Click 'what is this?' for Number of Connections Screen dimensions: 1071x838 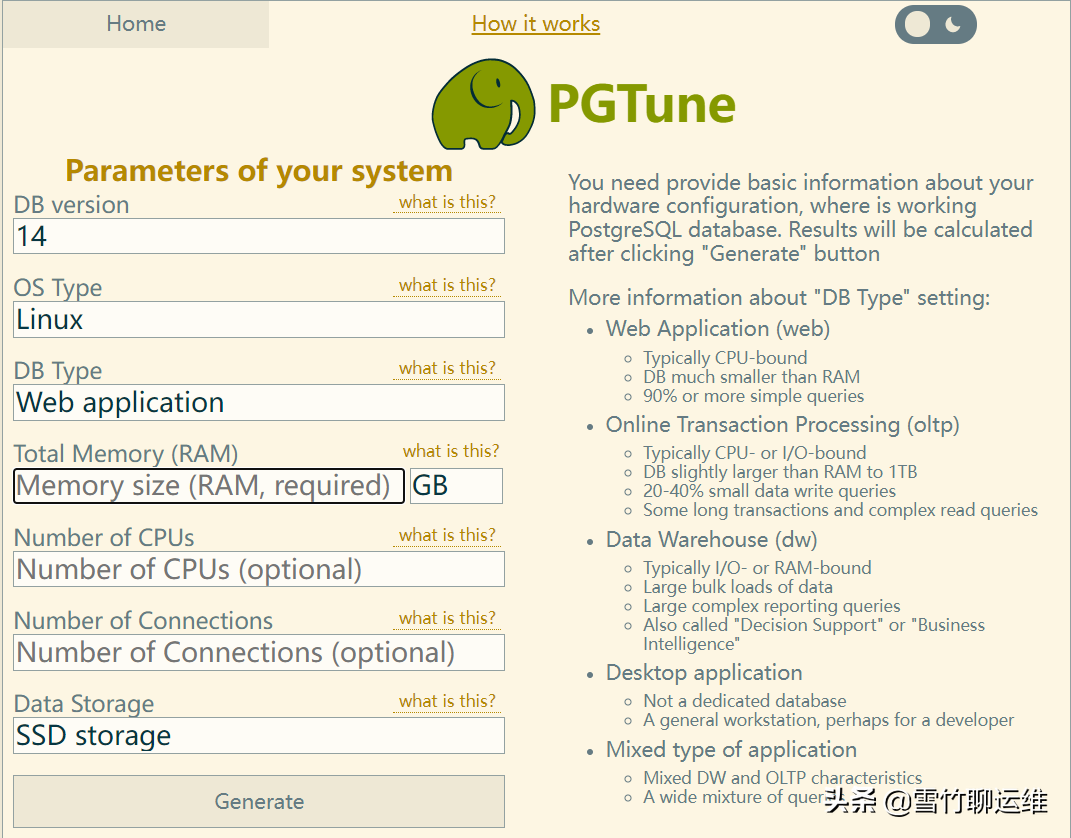point(447,618)
